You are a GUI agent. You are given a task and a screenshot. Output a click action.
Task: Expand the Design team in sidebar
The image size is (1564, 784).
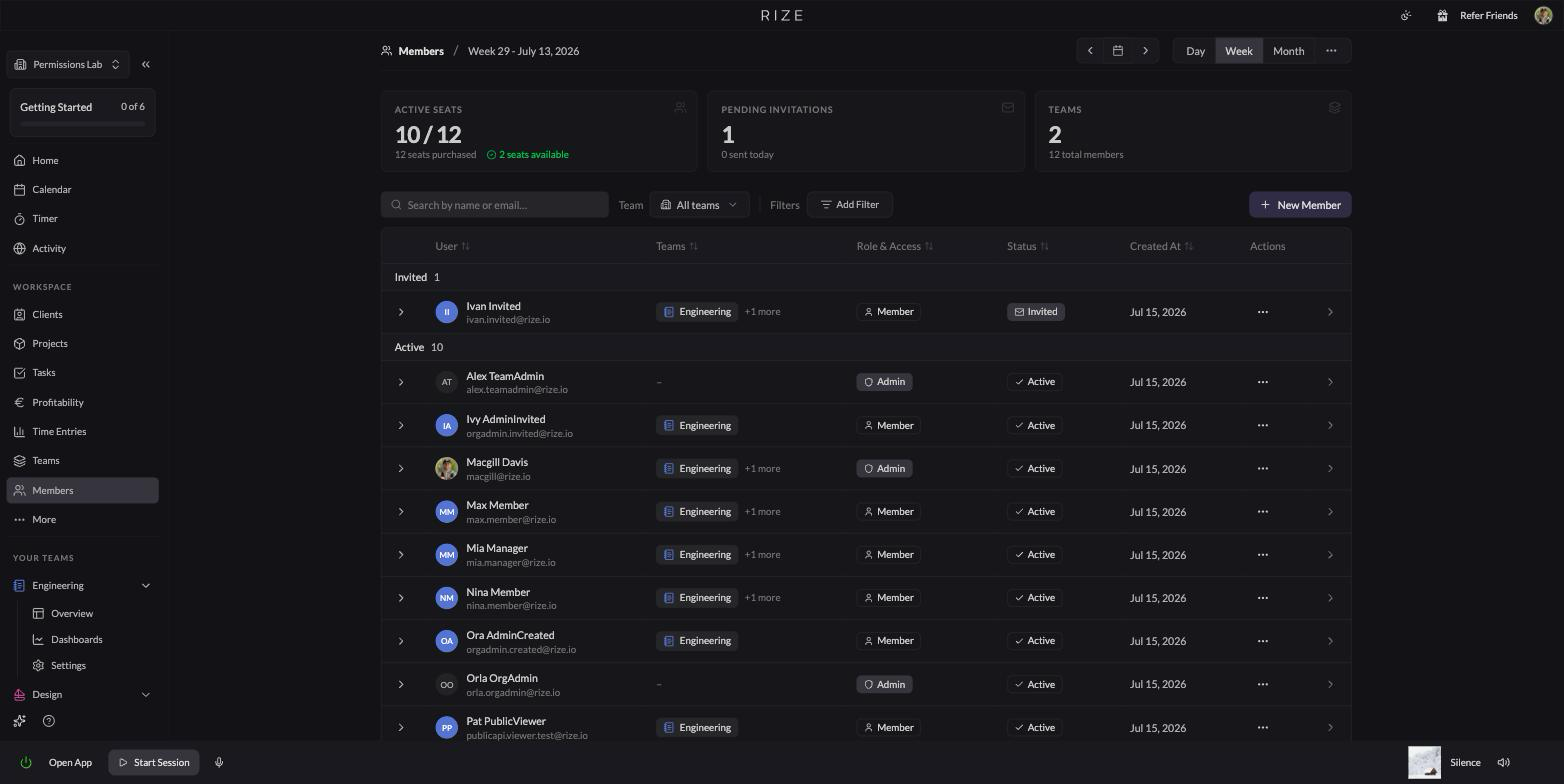(146, 694)
